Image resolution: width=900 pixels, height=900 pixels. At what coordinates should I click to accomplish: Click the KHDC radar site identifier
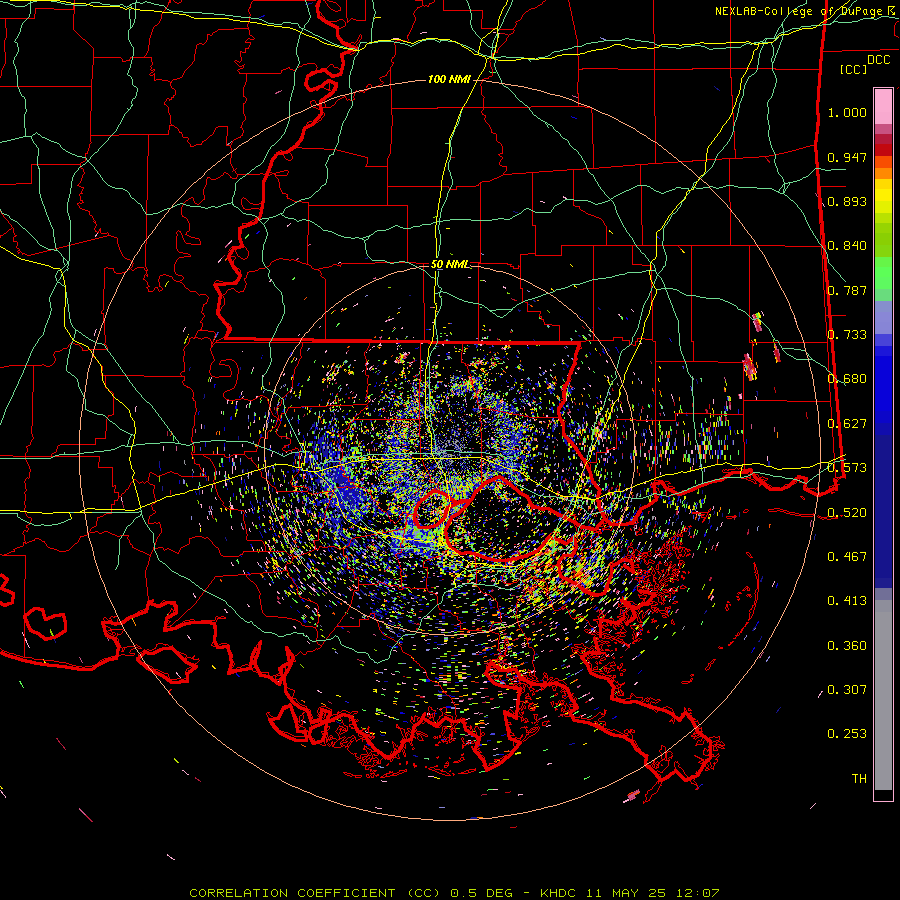tap(560, 893)
